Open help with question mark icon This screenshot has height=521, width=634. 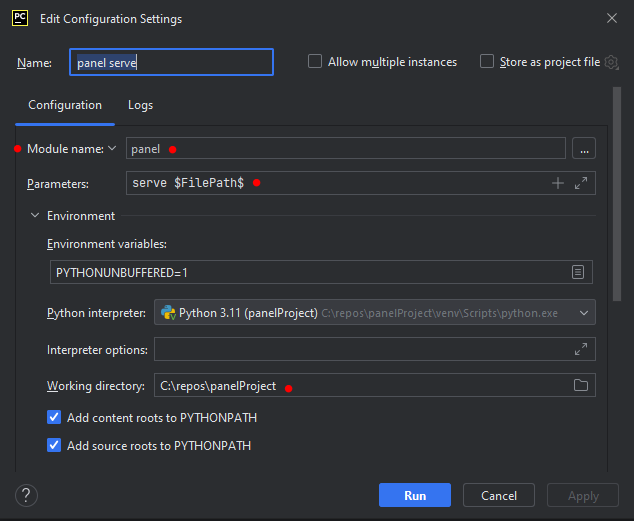26,495
